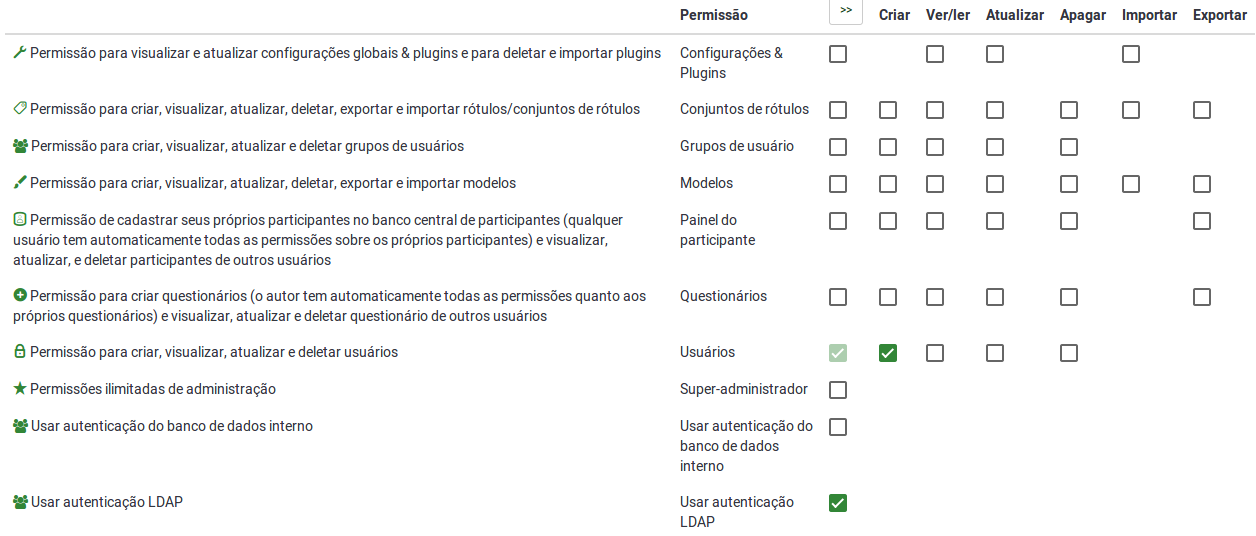Image resolution: width=1256 pixels, height=536 pixels.
Task: Uncheck Criar permission for Usuários
Action: tap(888, 353)
